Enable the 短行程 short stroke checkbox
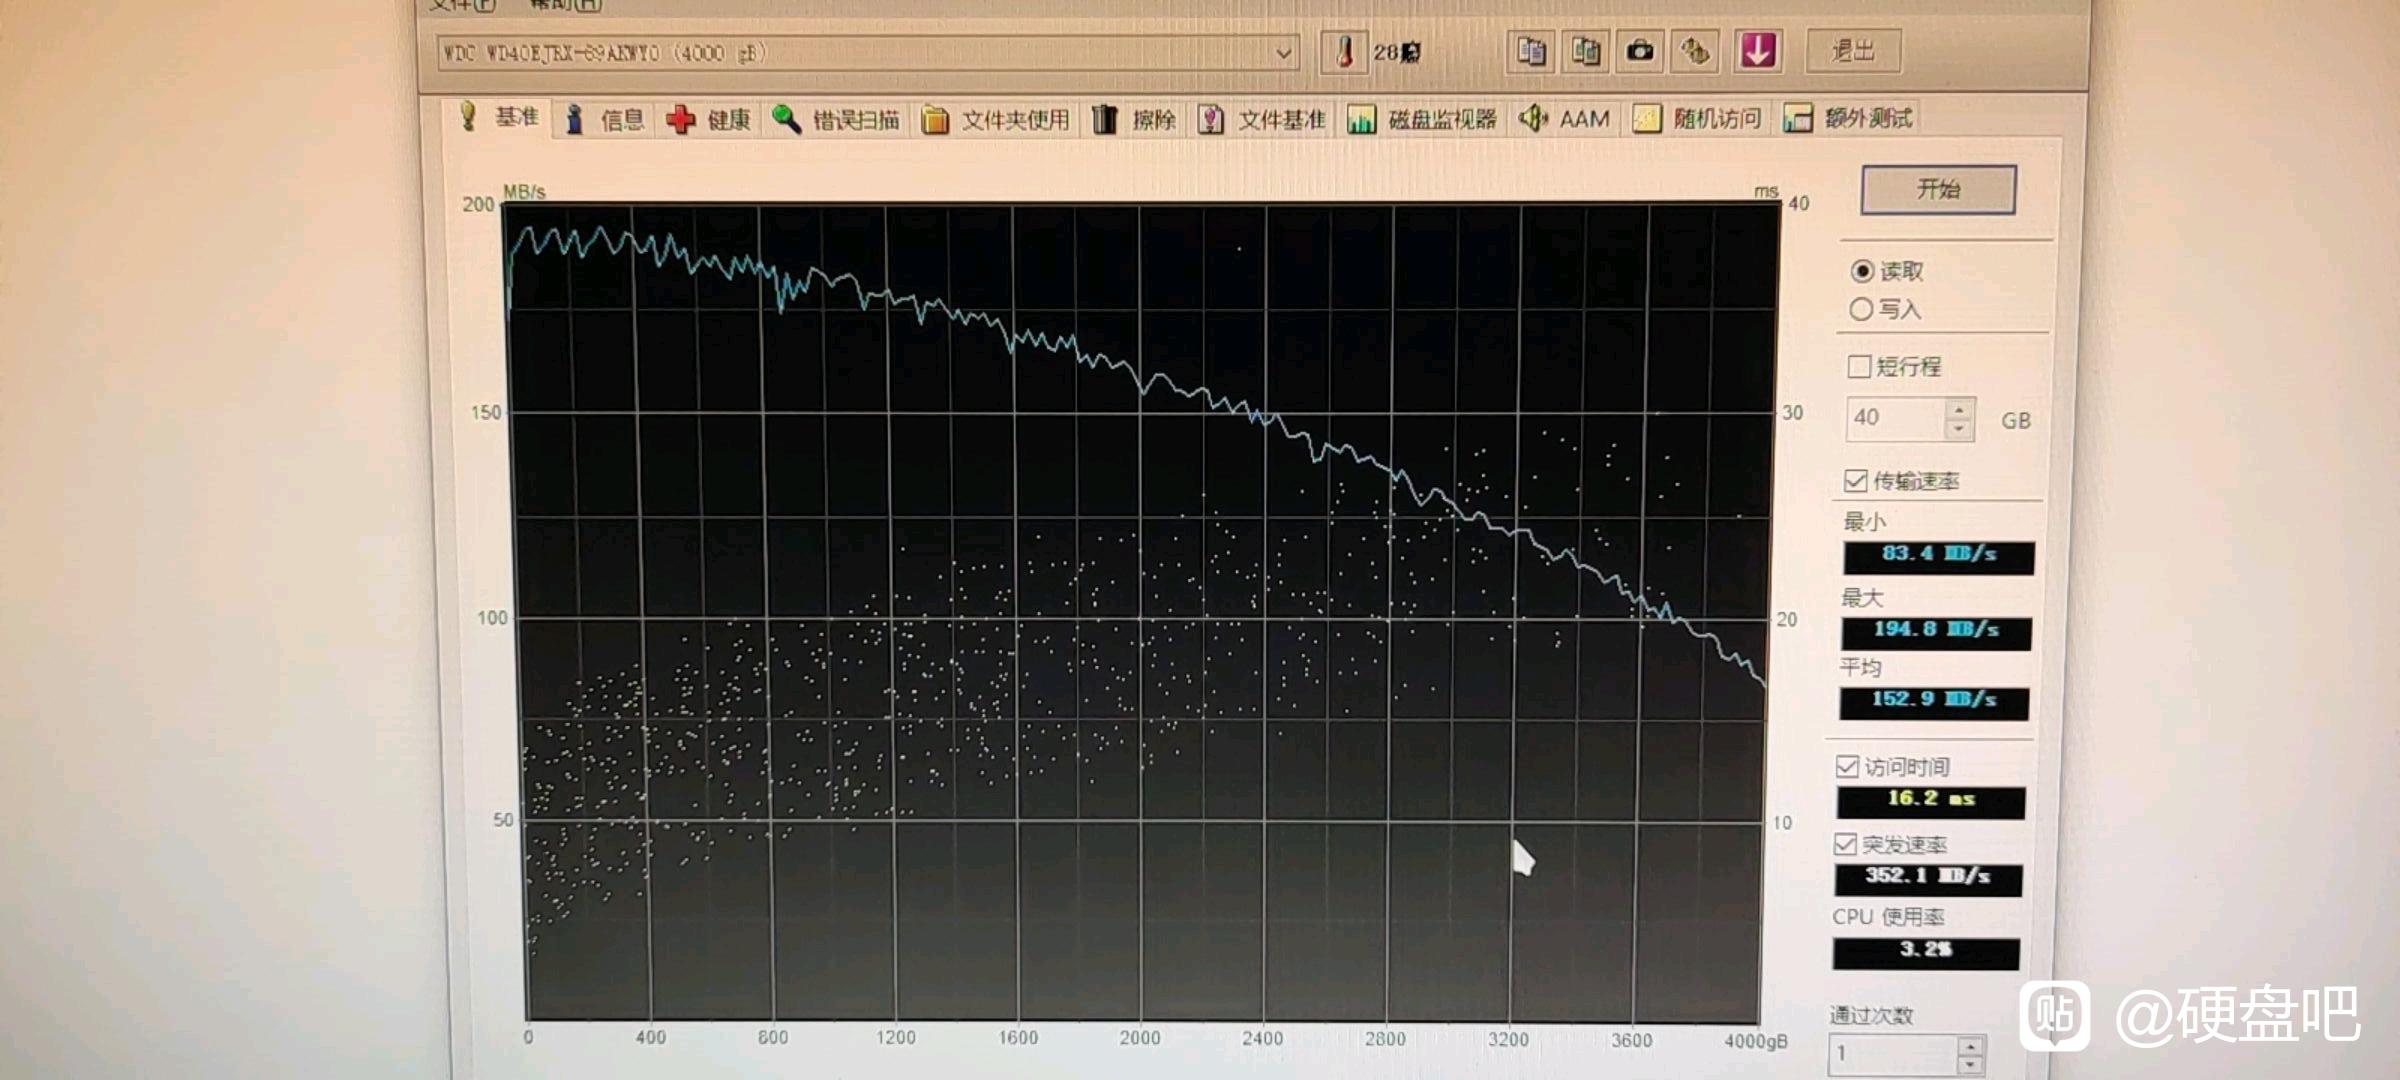Image resolution: width=2400 pixels, height=1080 pixels. [1859, 366]
